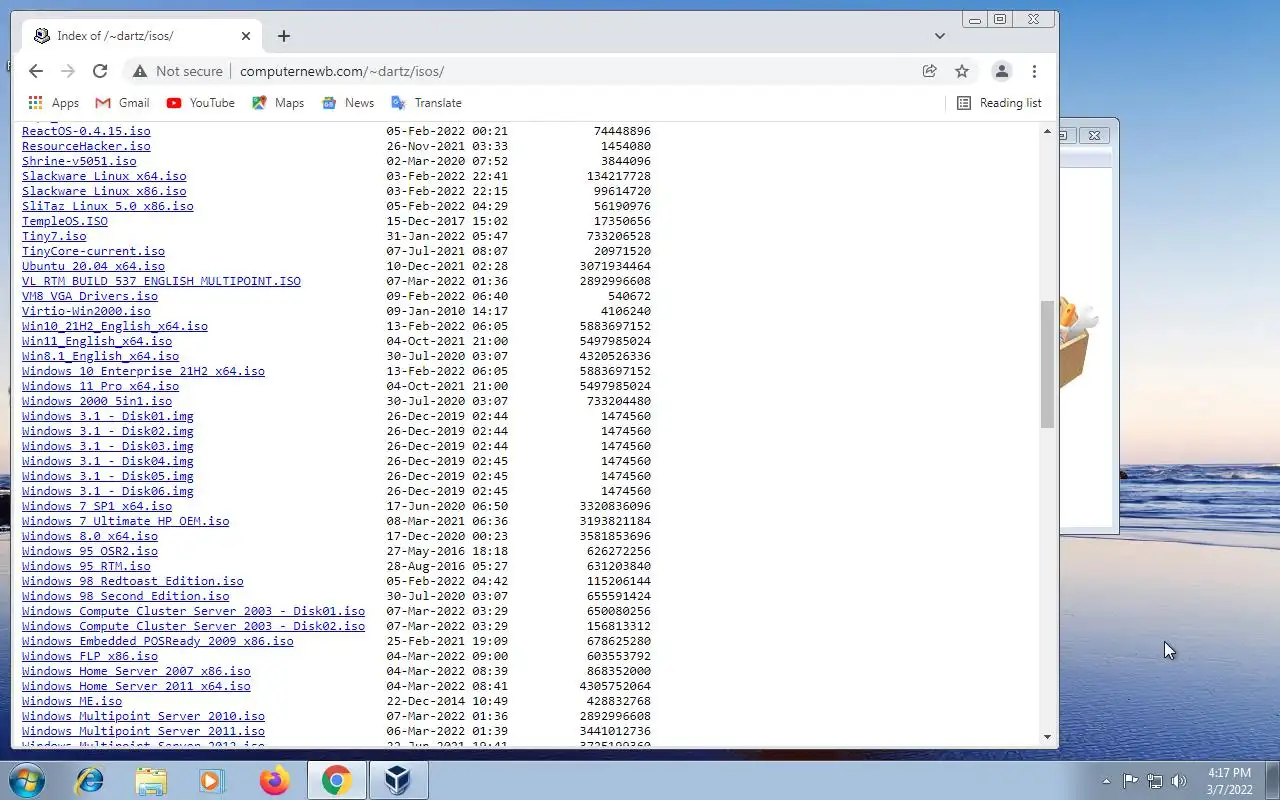Open the Reading list panel
Viewport: 1280px width, 800px height.
point(999,103)
